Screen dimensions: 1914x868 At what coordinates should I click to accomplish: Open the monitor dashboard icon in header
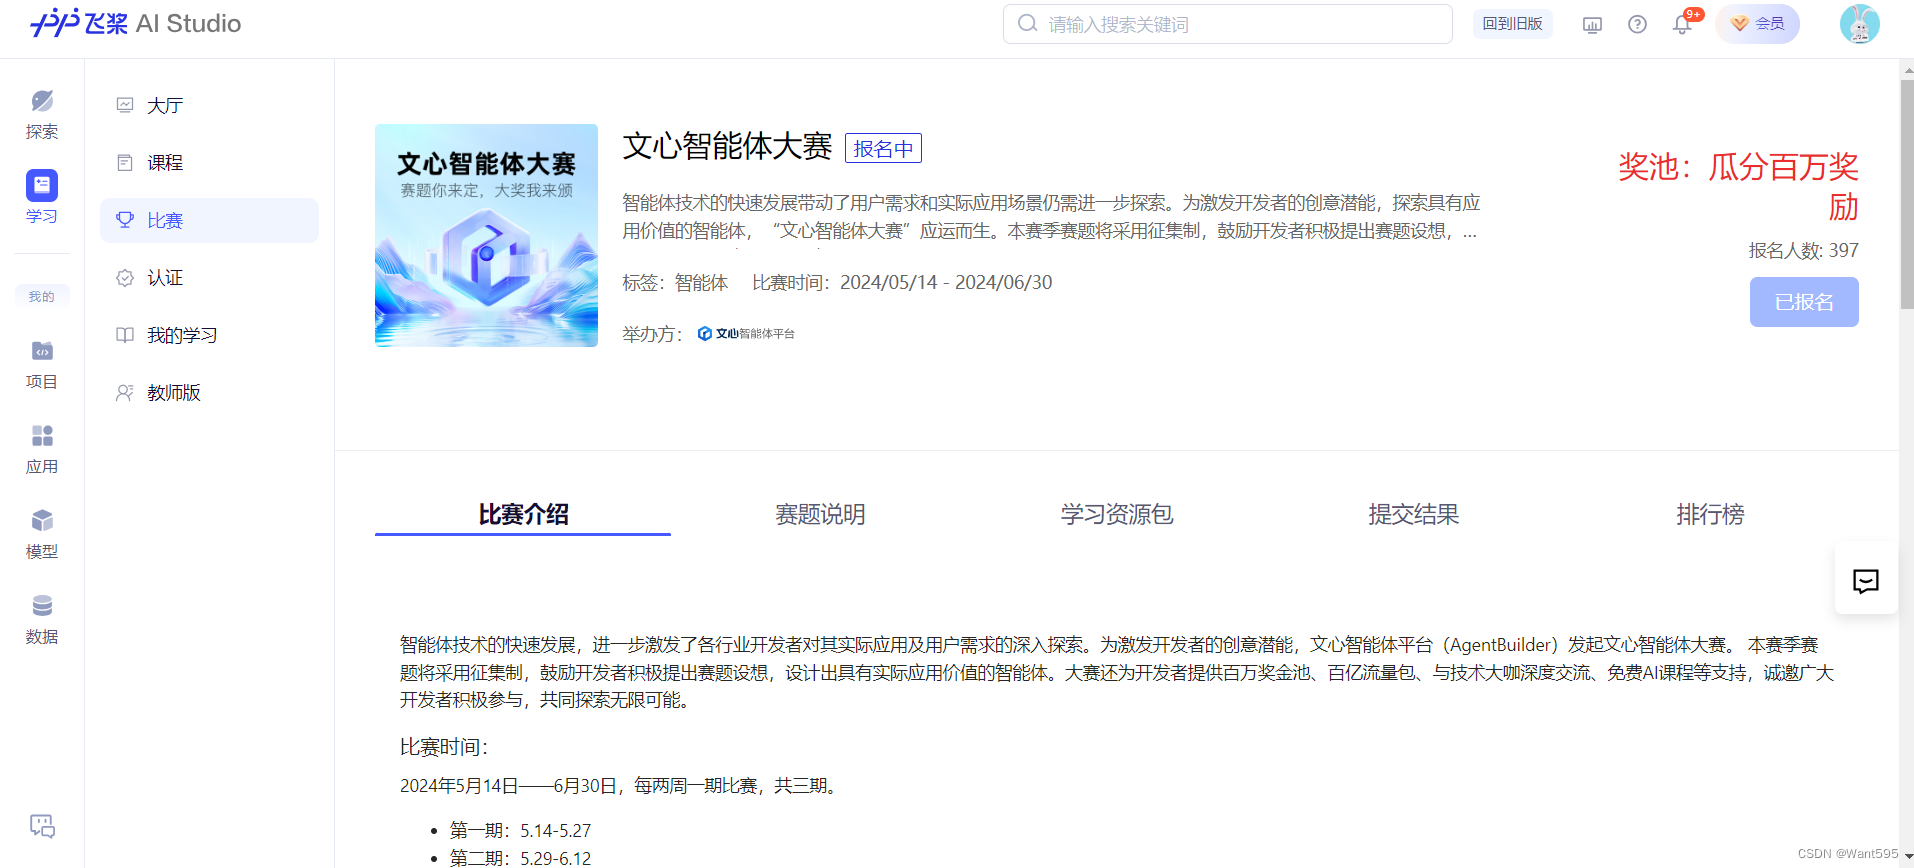[x=1592, y=24]
